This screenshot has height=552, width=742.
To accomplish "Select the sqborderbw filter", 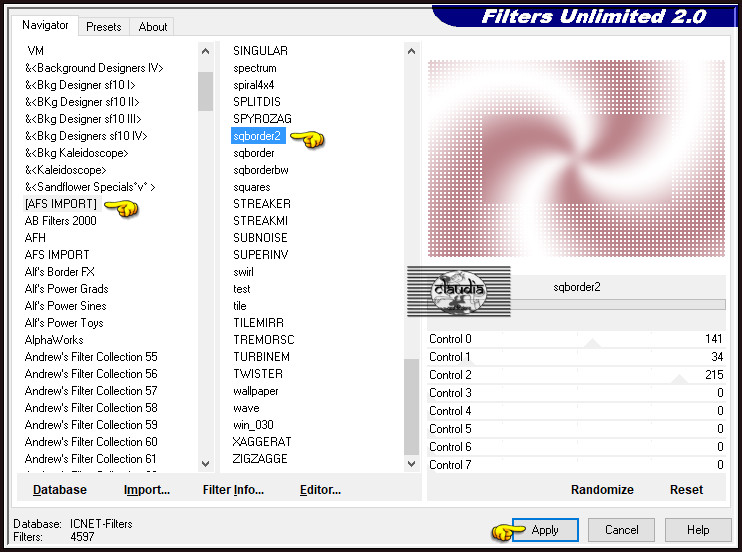I will (261, 170).
